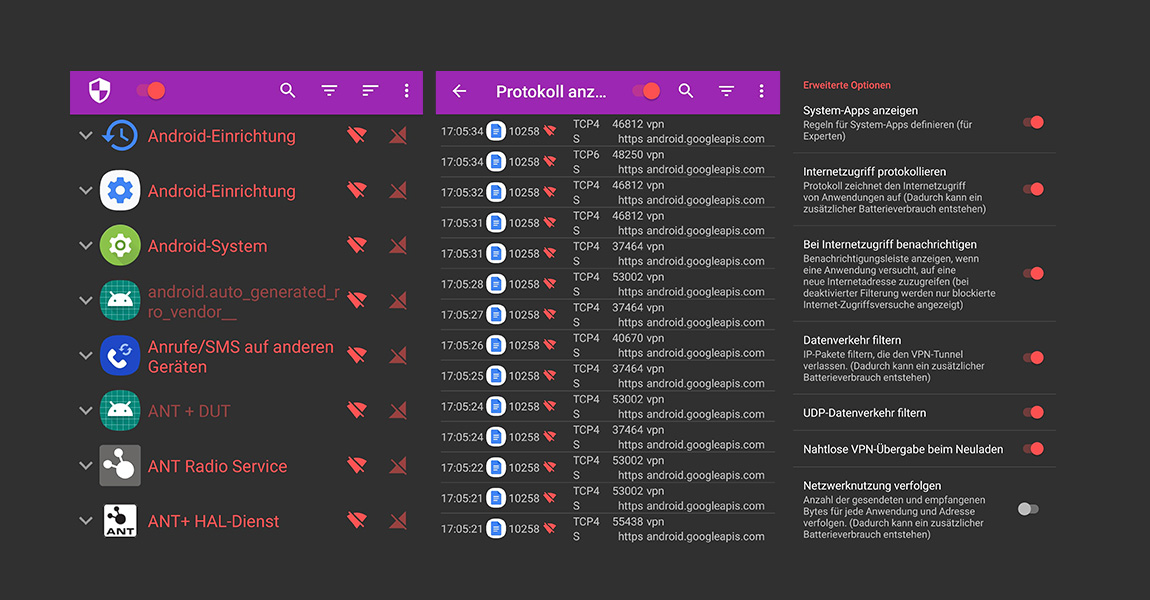Open search in the app list toolbar
The image size is (1150, 600).
point(288,90)
